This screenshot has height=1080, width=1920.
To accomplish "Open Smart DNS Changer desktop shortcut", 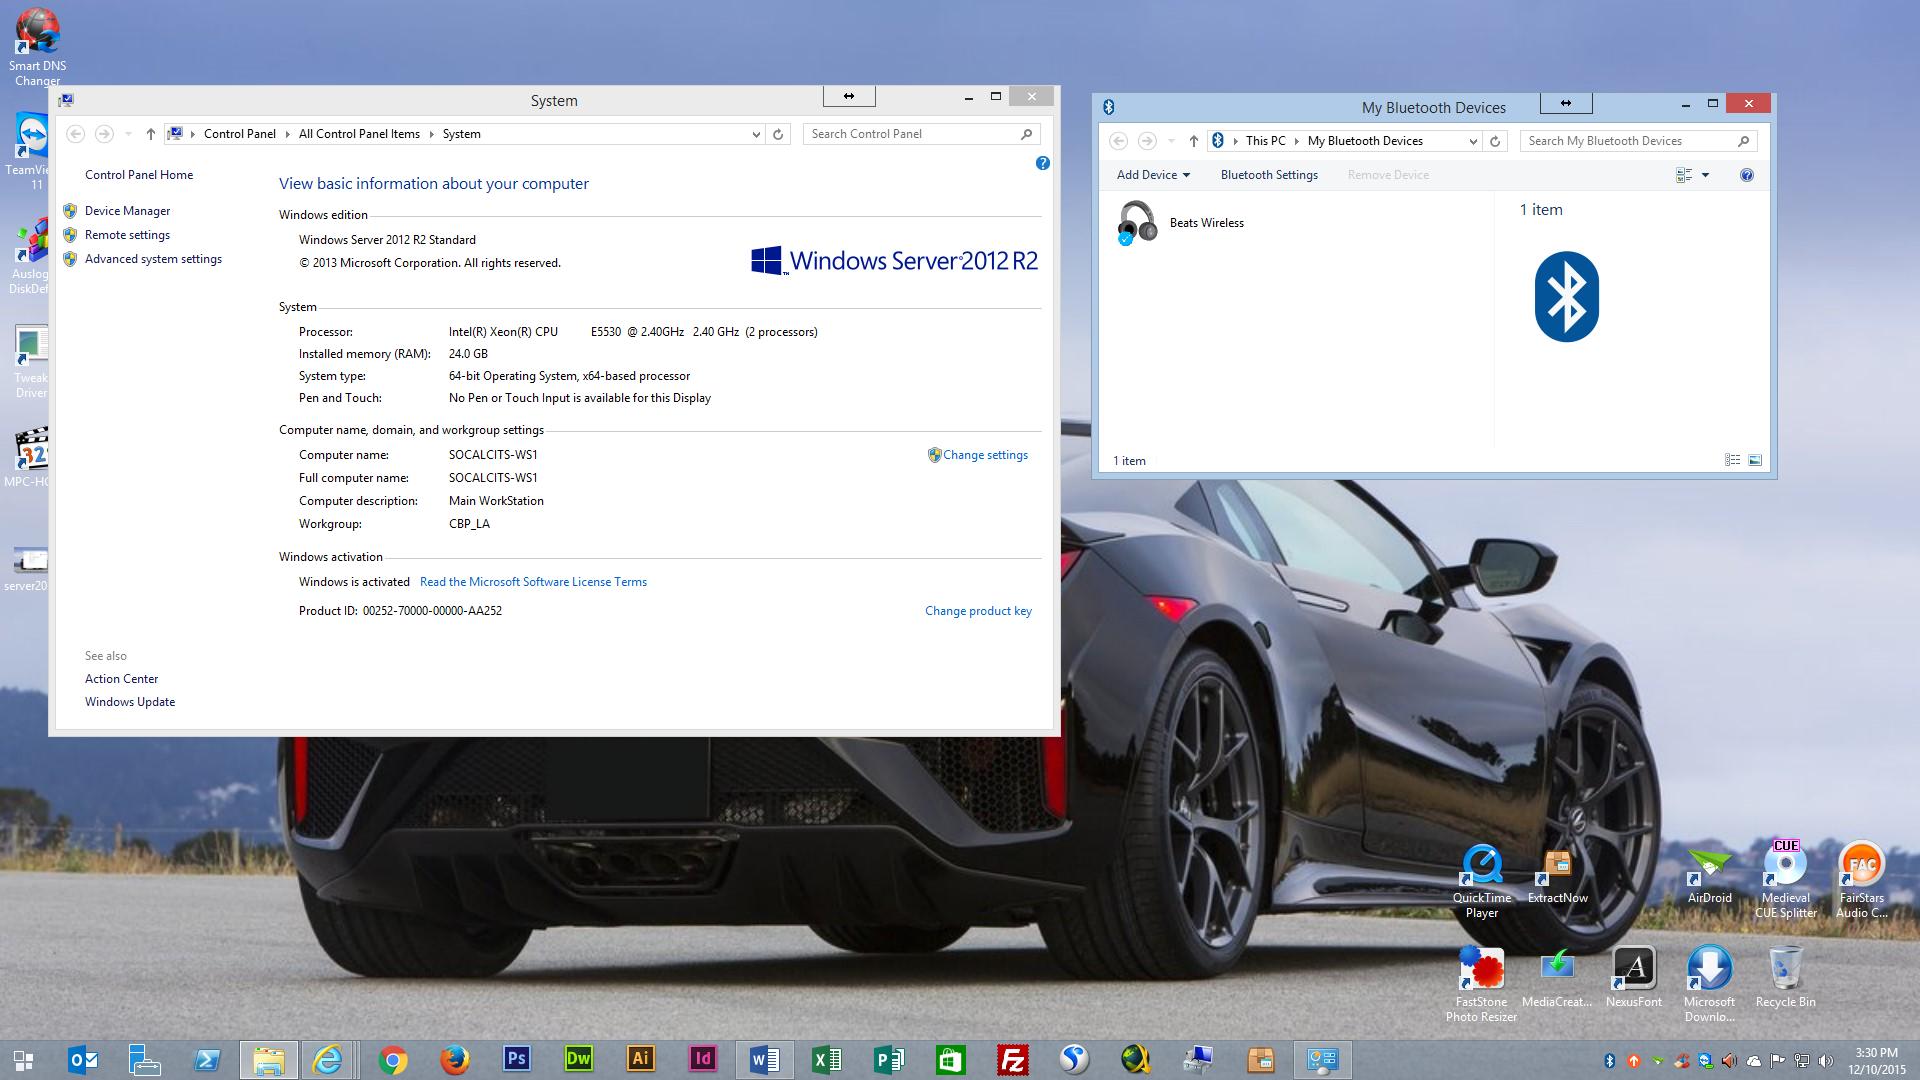I will [38, 47].
